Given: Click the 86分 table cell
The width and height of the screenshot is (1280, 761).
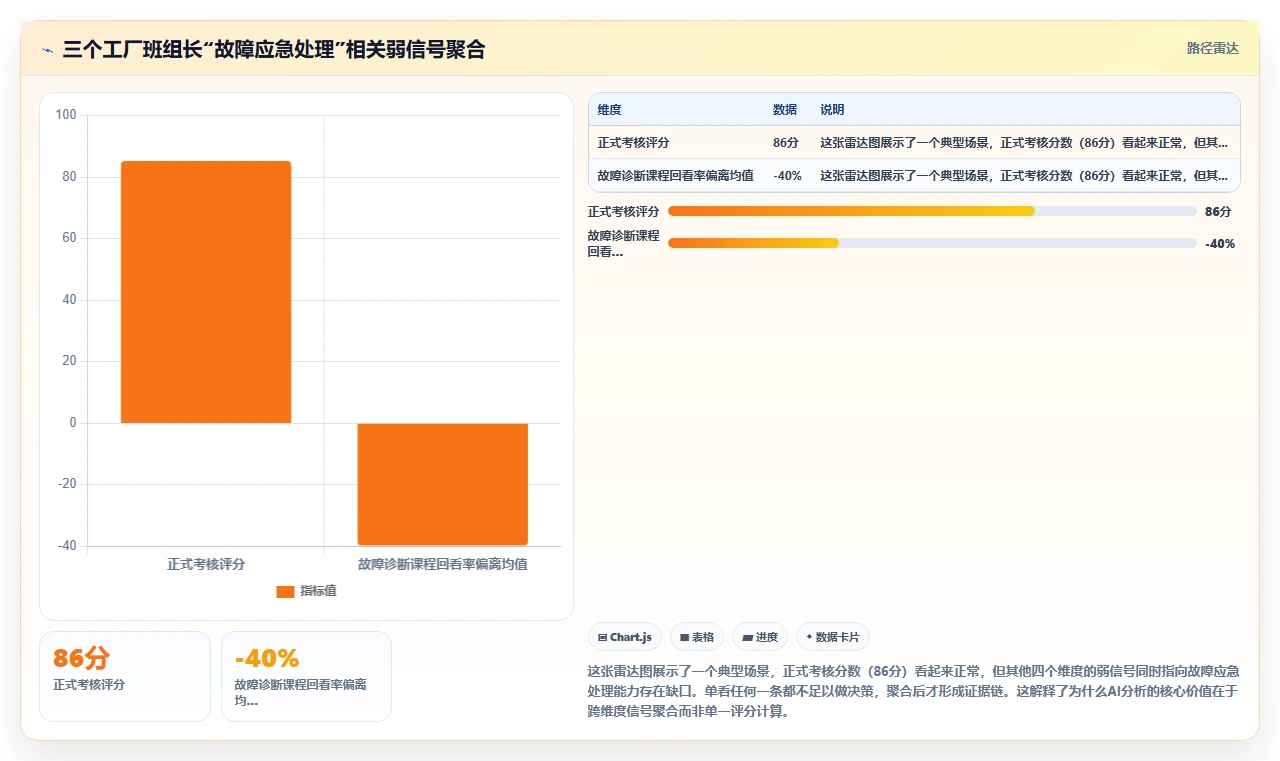Looking at the screenshot, I should pyautogui.click(x=785, y=143).
